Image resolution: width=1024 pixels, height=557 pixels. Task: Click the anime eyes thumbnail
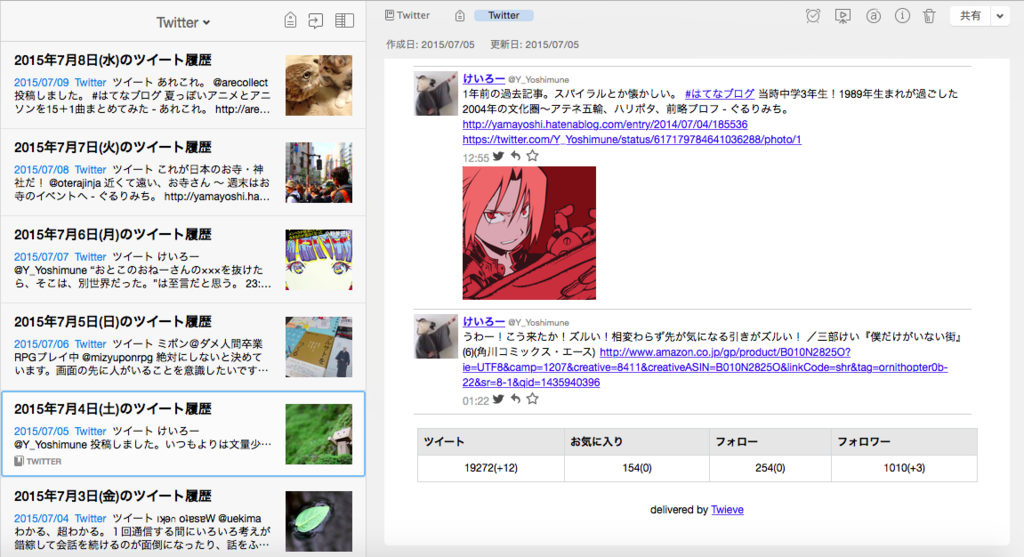tap(319, 259)
